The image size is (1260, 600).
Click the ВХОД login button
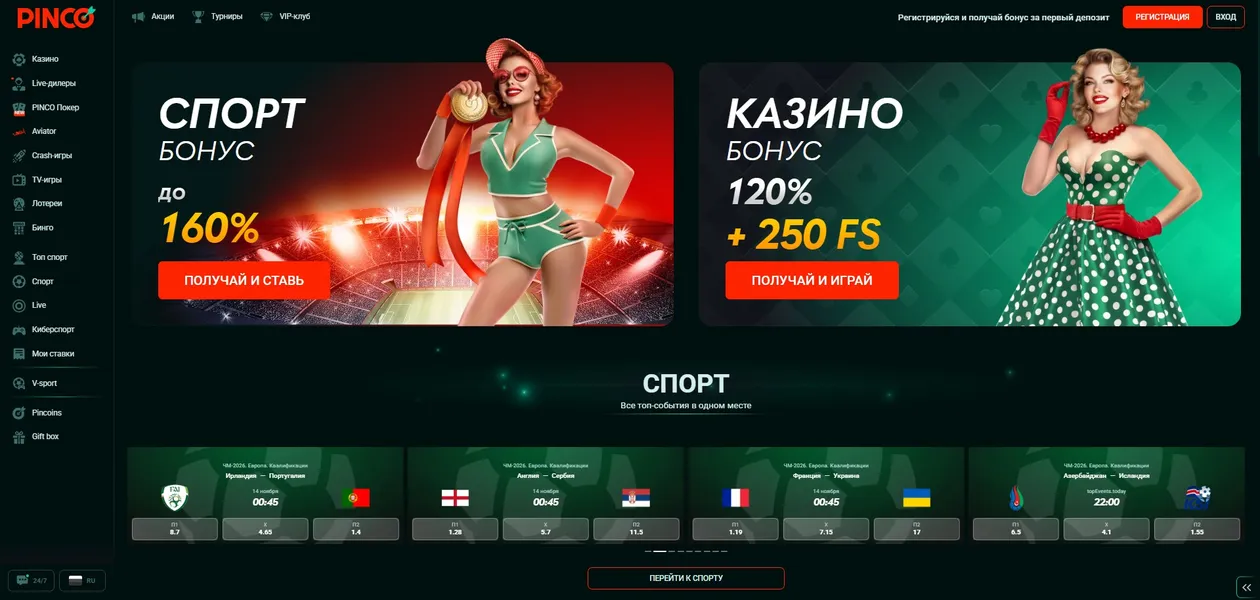[x=1226, y=17]
